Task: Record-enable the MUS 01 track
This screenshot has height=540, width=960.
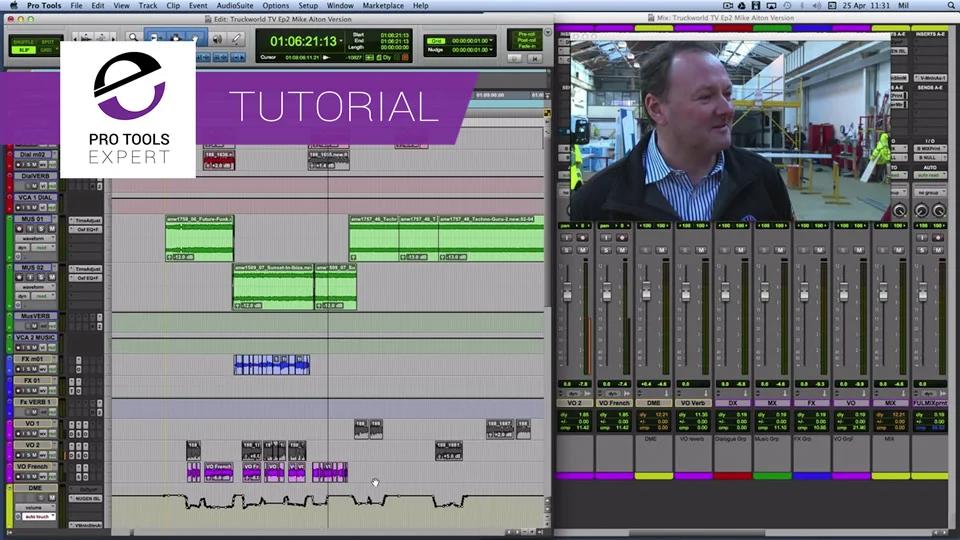Action: (x=19, y=228)
